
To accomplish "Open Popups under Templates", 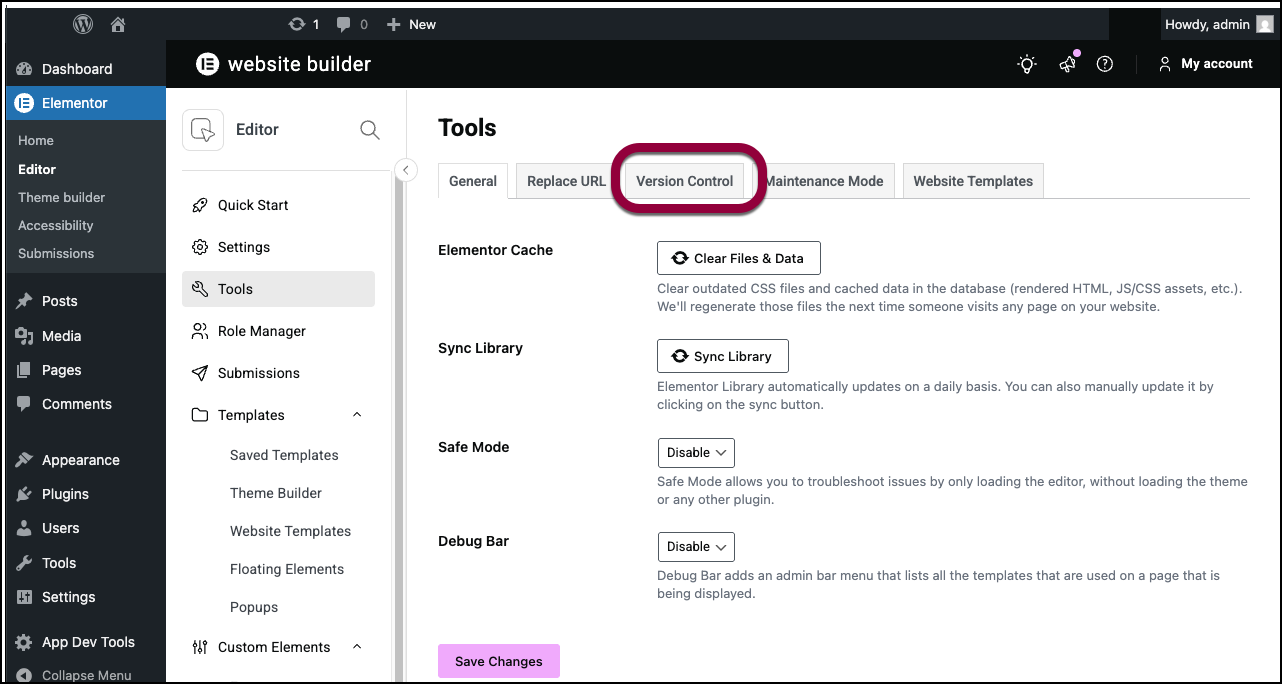I will (x=254, y=607).
